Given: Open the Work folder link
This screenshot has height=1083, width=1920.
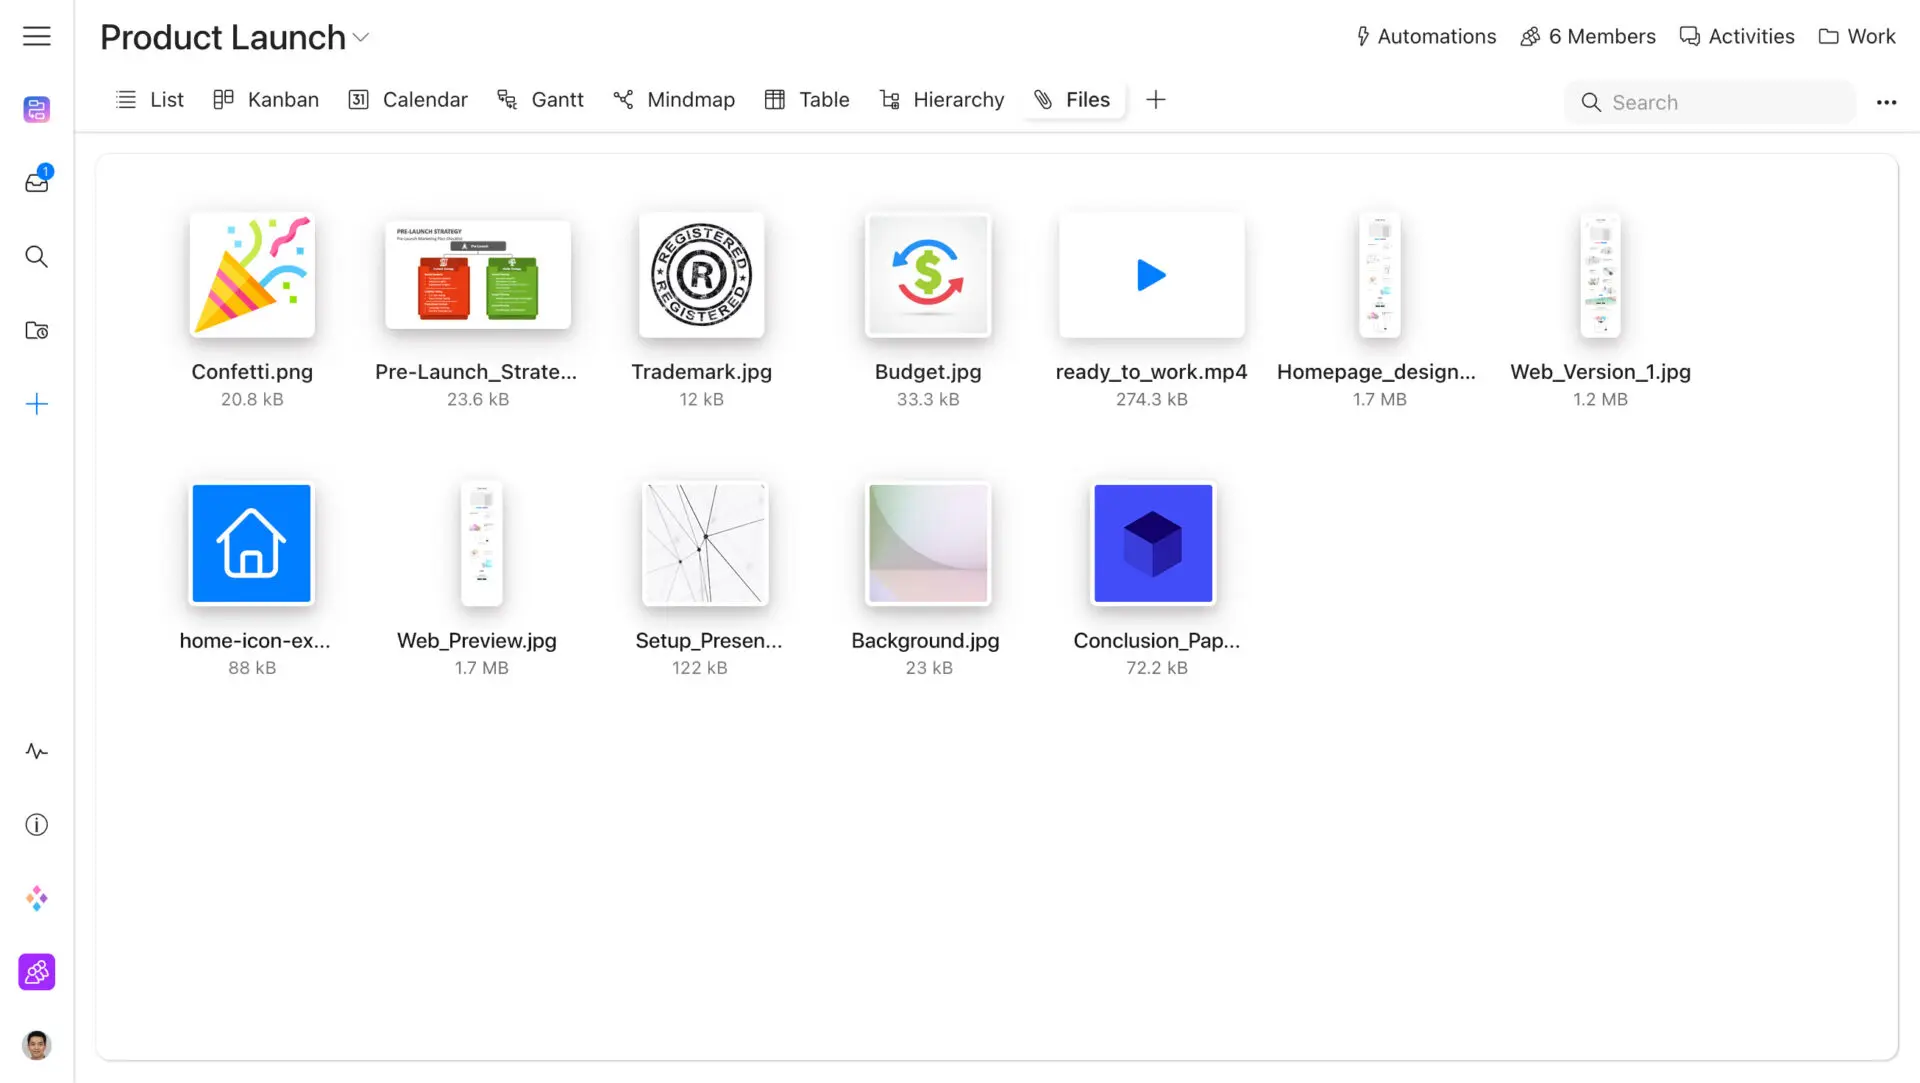Looking at the screenshot, I should 1856,36.
